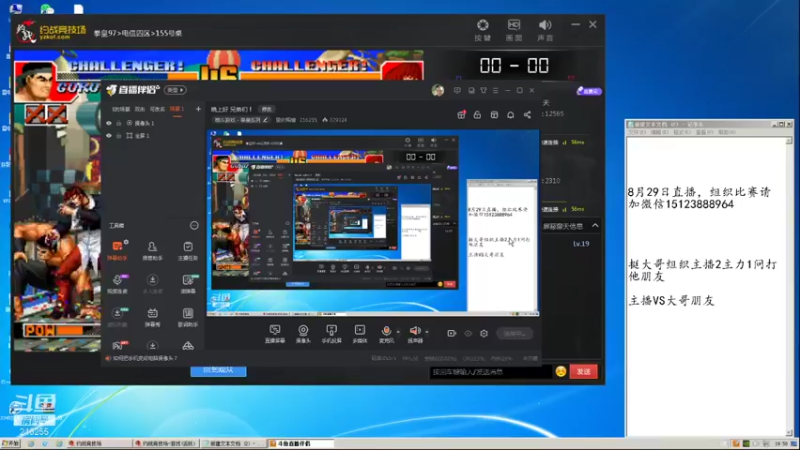Open the 读弹幕 tool
Screen dimensions: 800x450
click(188, 284)
